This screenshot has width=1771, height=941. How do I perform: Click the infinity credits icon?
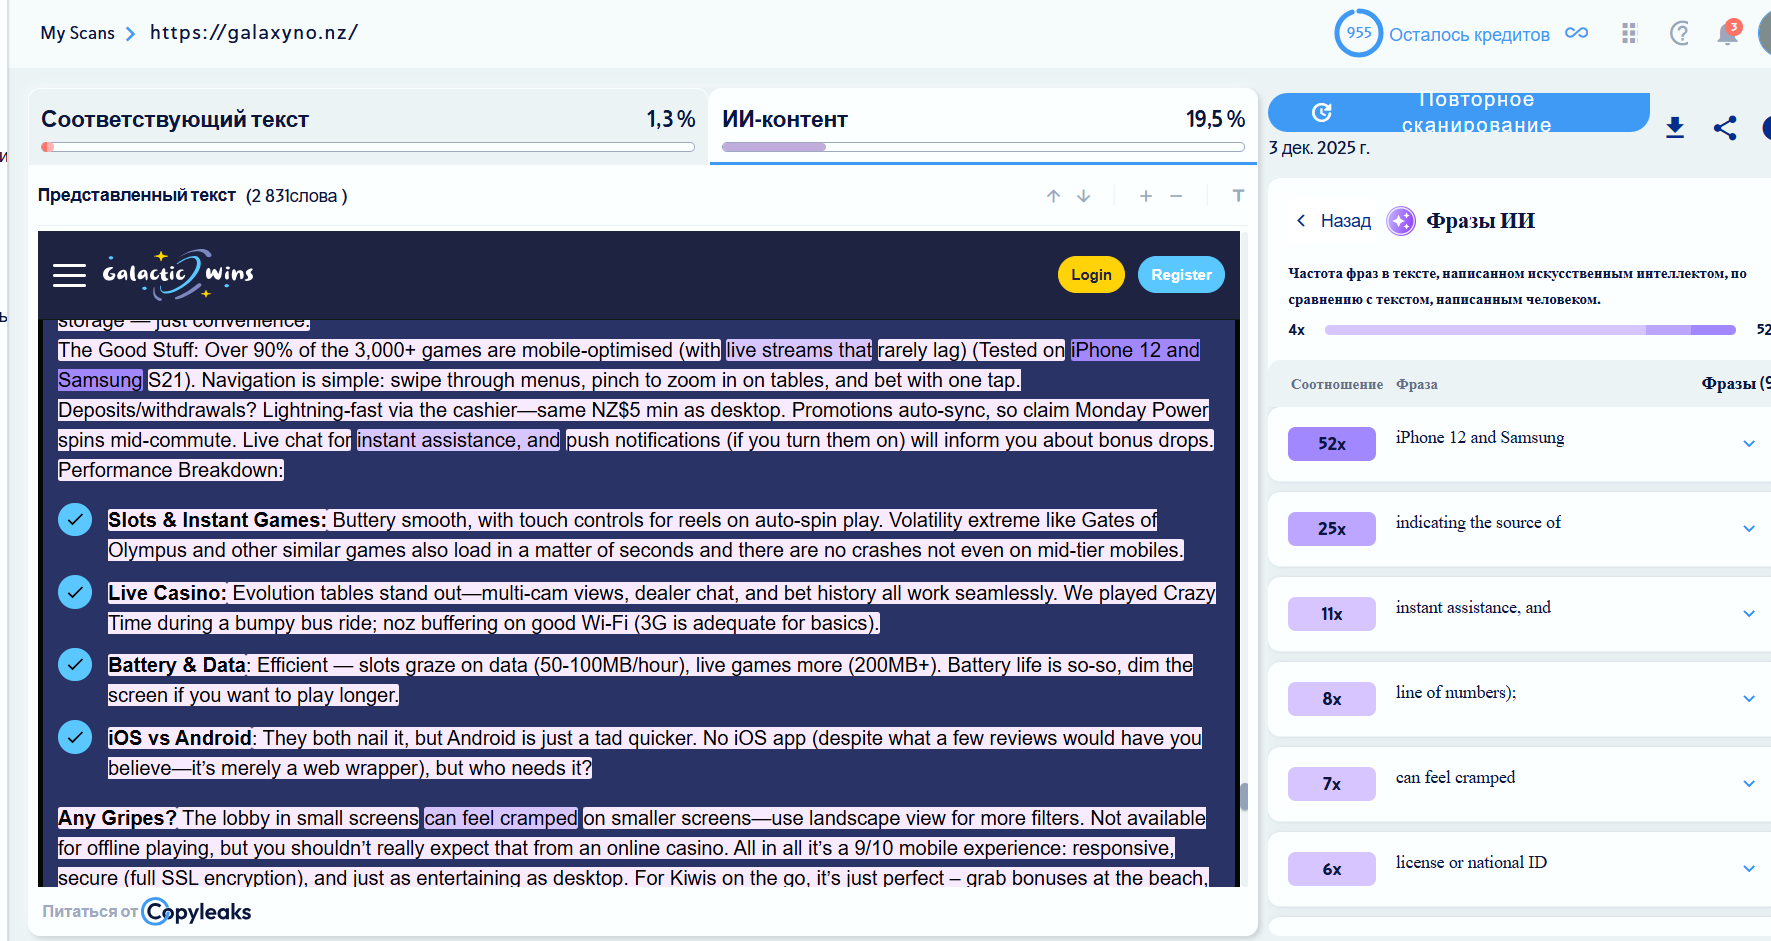[x=1577, y=33]
